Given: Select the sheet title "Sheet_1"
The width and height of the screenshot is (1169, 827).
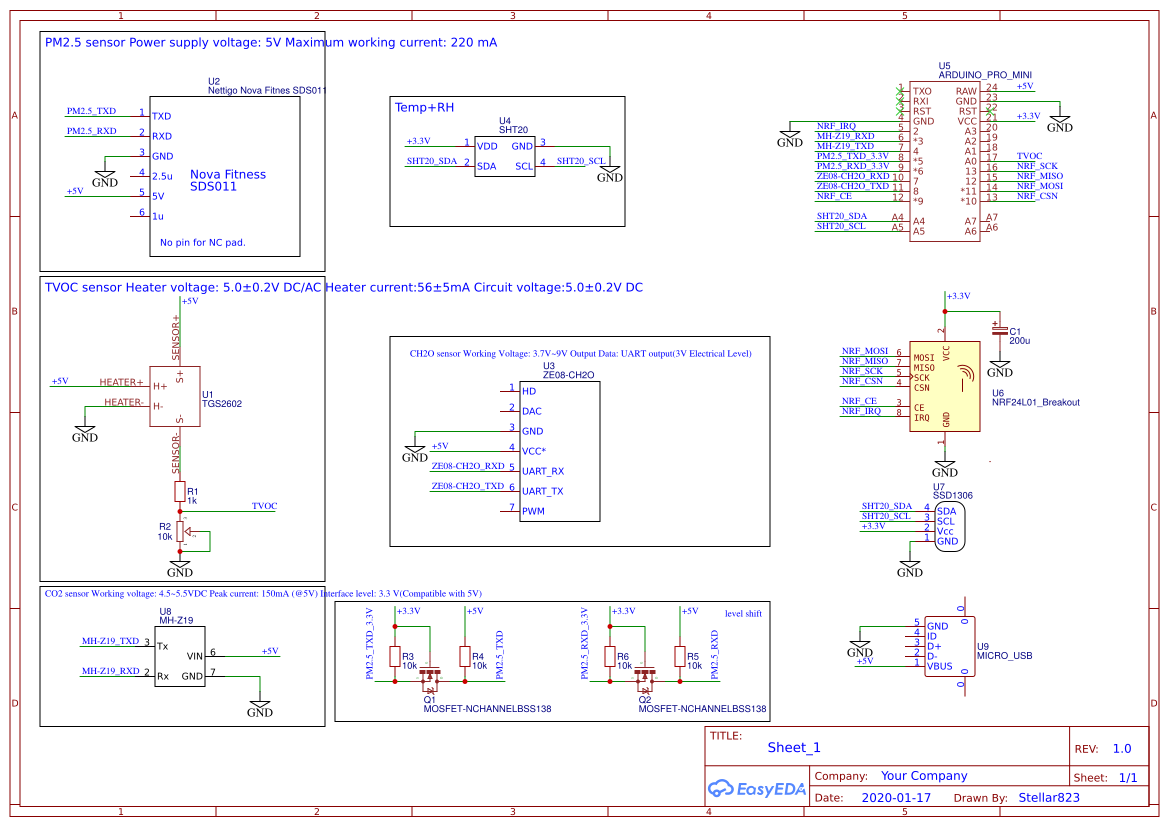Looking at the screenshot, I should click(x=794, y=747).
